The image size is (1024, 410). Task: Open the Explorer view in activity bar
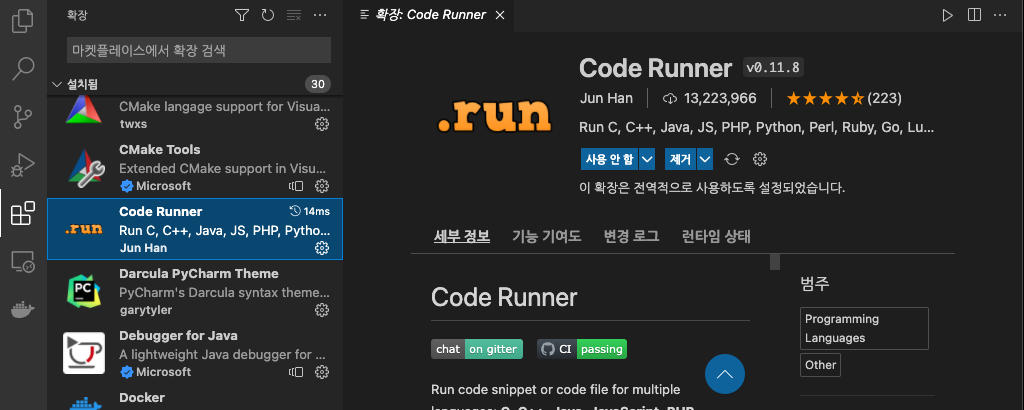pos(23,20)
